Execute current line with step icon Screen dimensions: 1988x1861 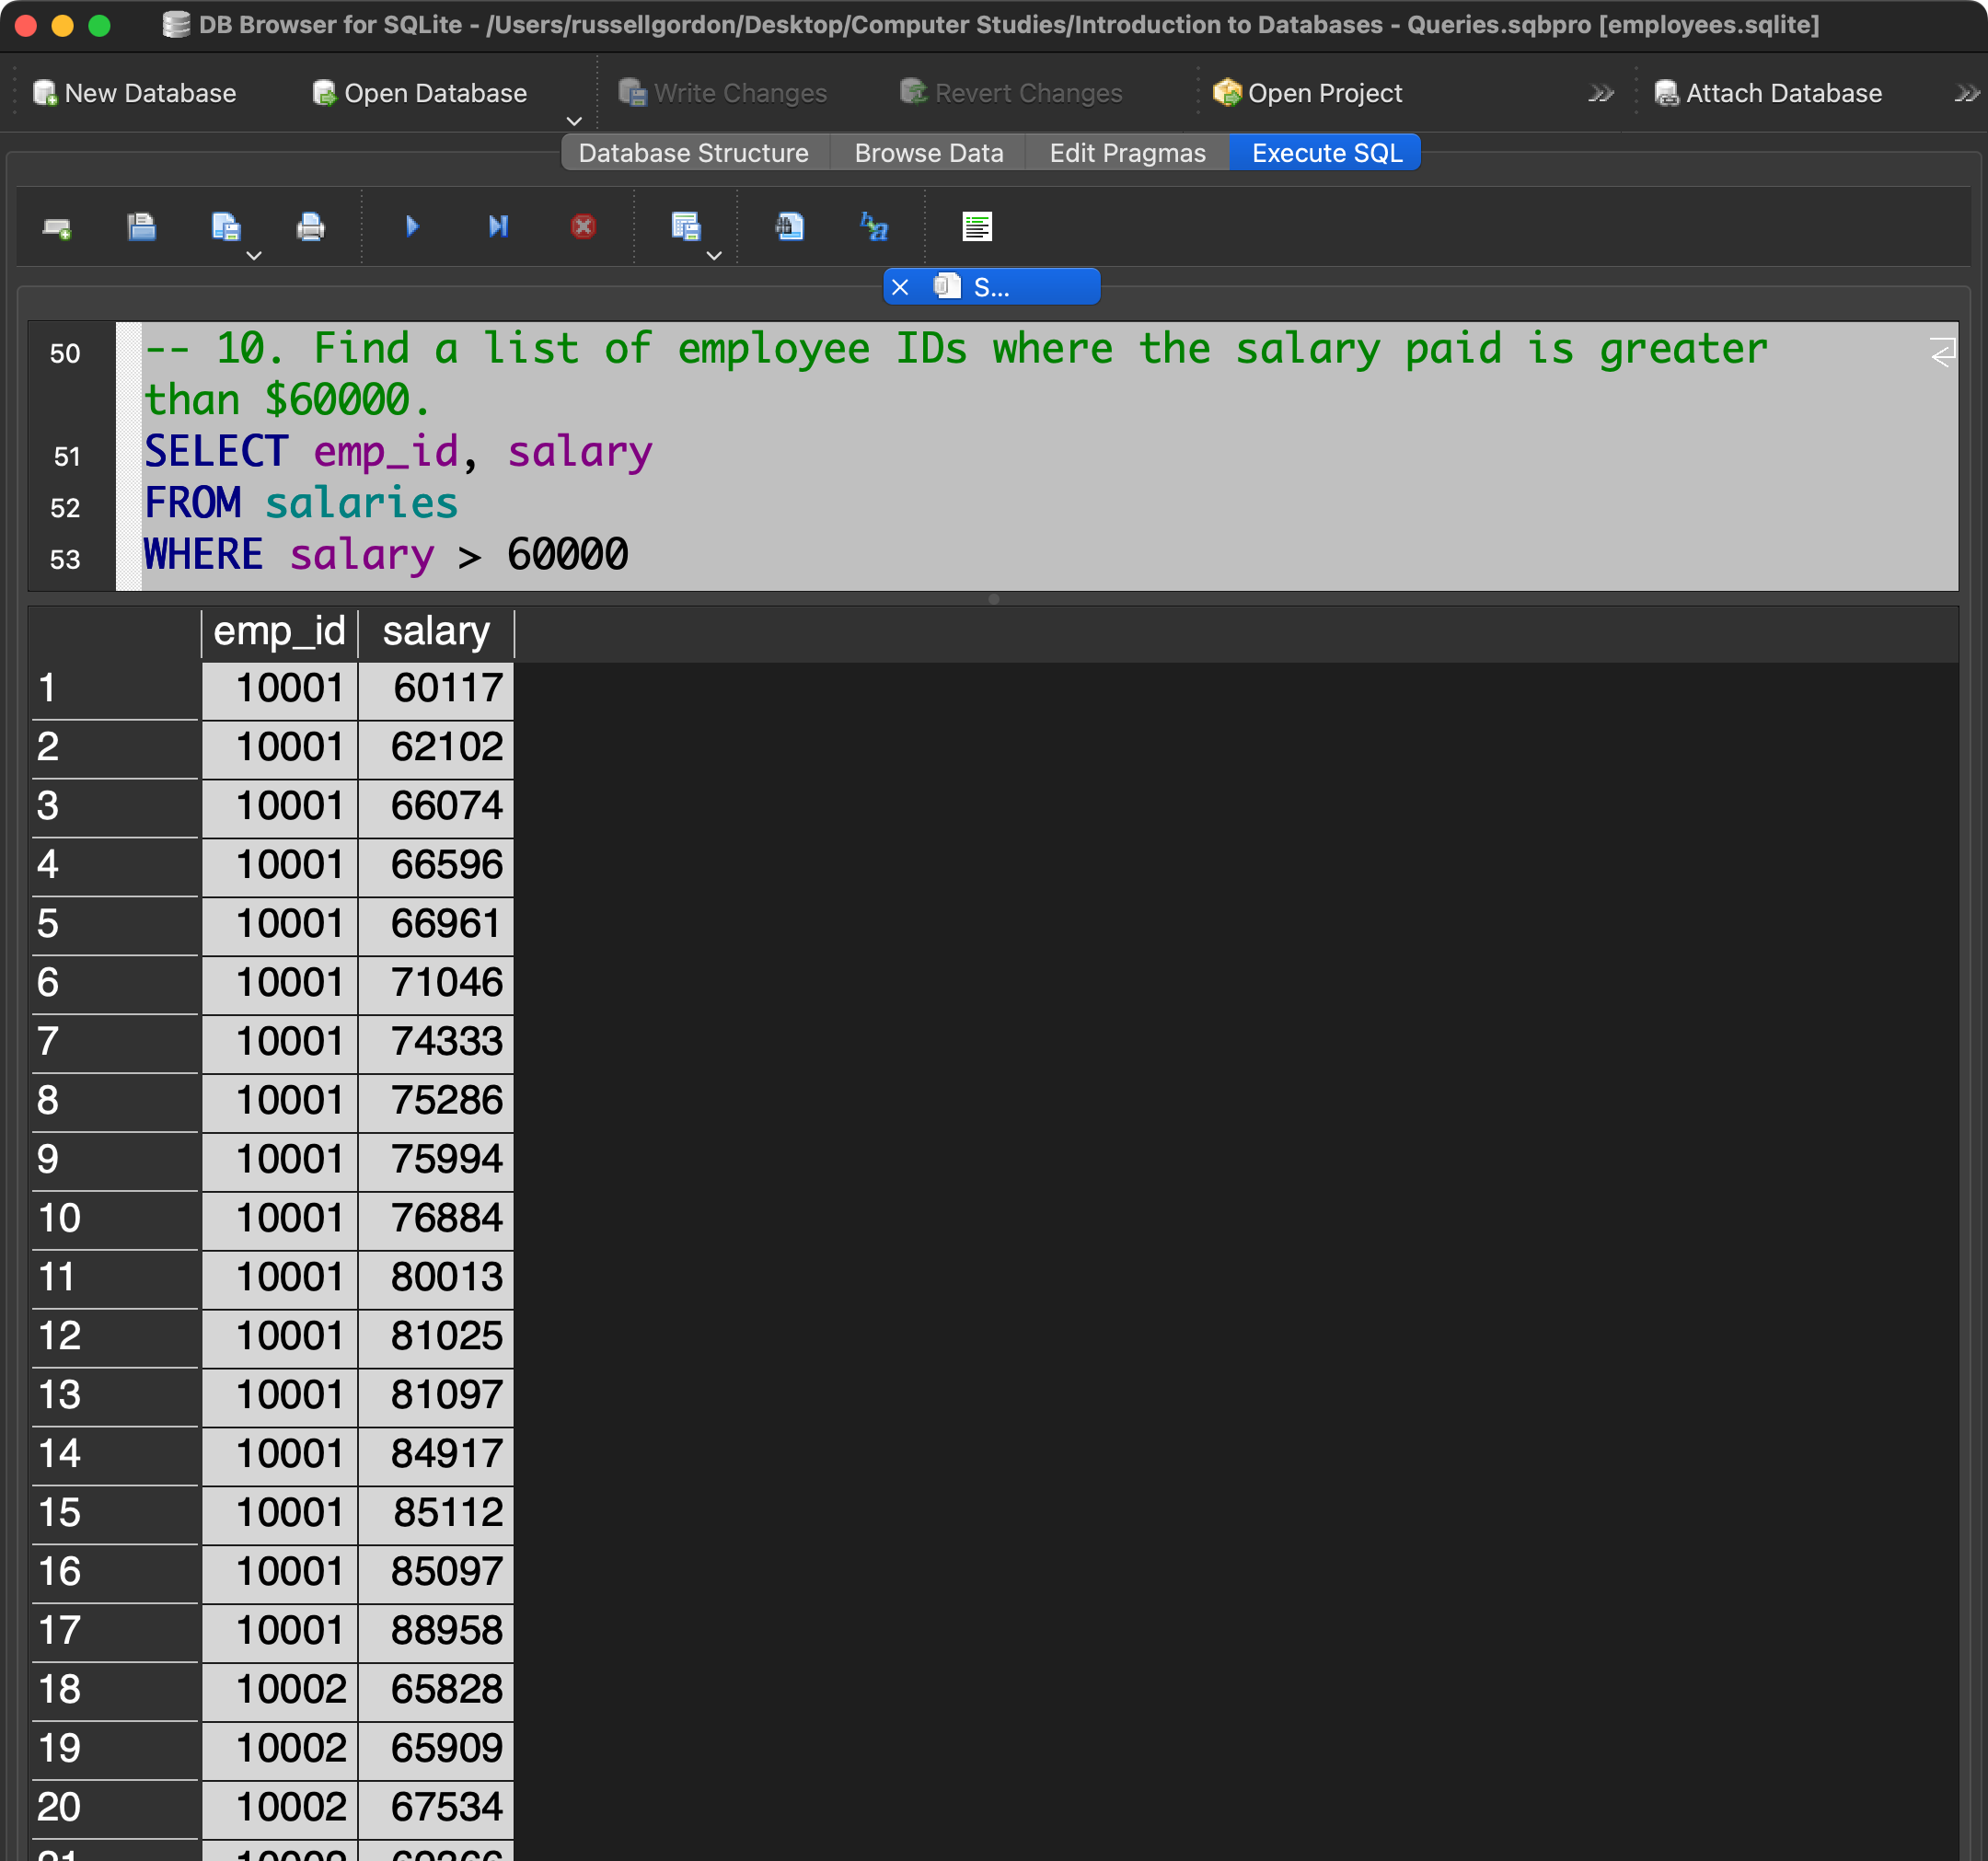497,227
